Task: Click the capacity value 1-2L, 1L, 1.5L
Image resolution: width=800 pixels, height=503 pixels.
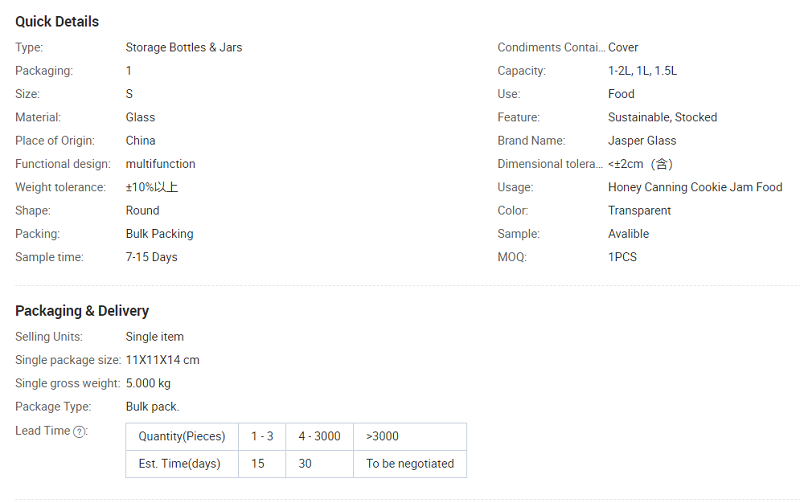Action: tap(643, 71)
